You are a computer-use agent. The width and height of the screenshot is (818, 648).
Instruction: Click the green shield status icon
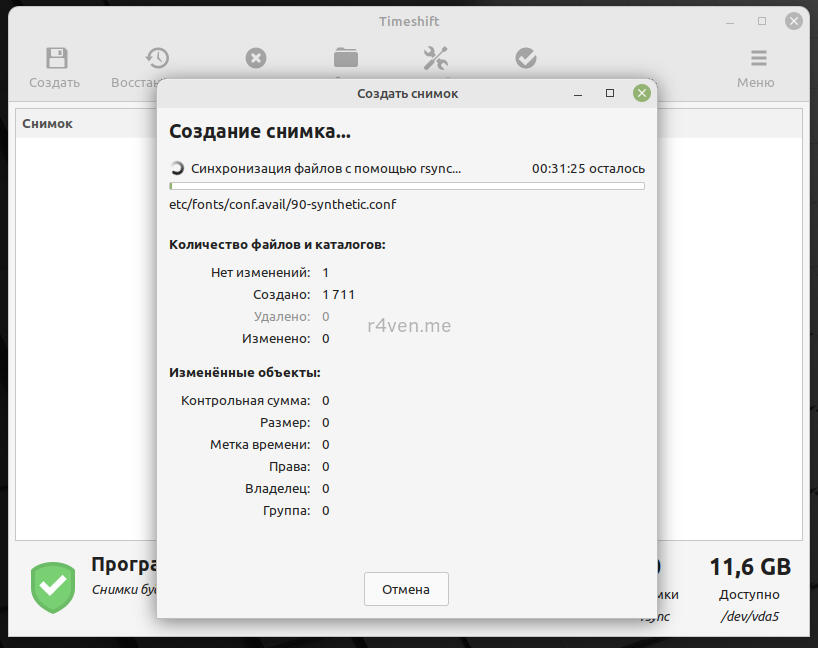[52, 587]
